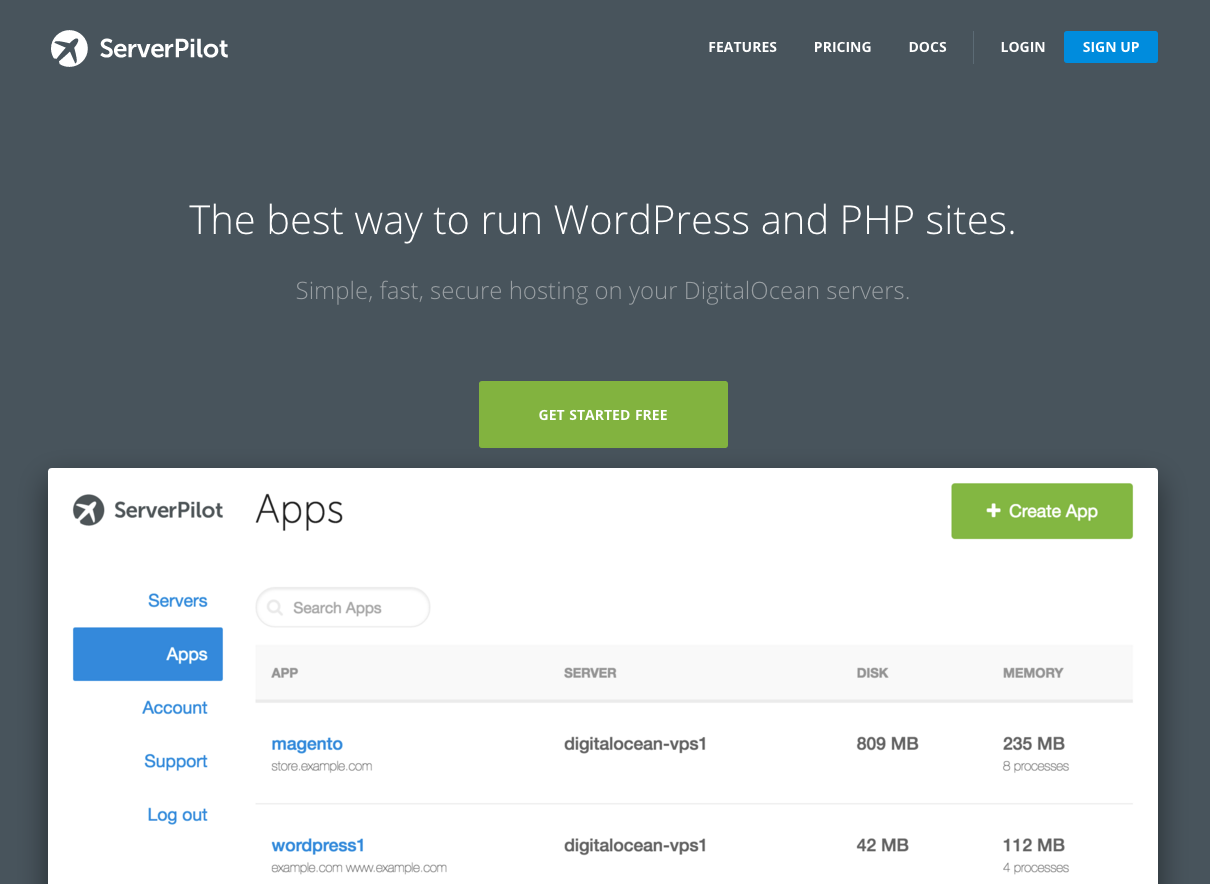The height and width of the screenshot is (884, 1210).
Task: Click the MEMORY column header
Action: (1033, 673)
